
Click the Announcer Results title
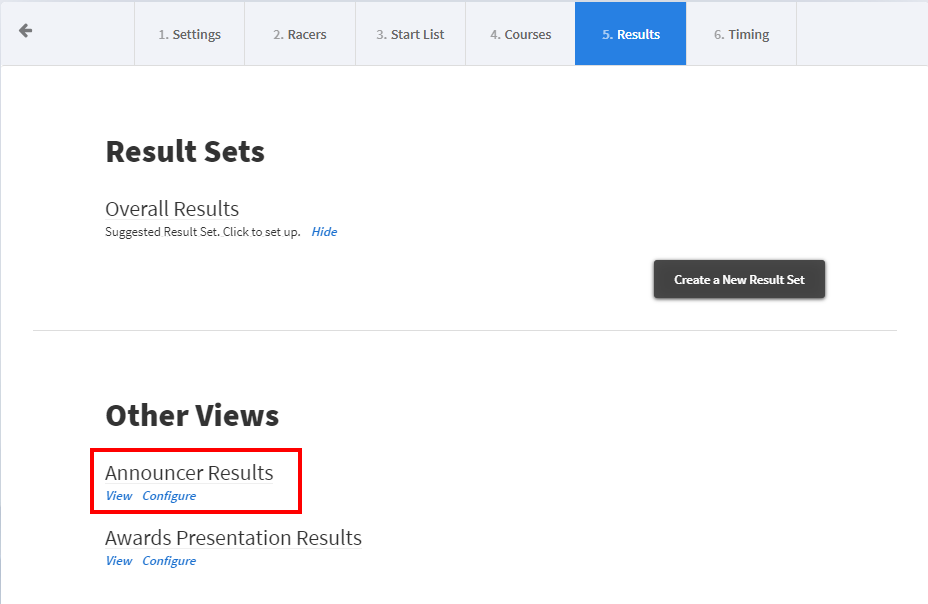[189, 473]
